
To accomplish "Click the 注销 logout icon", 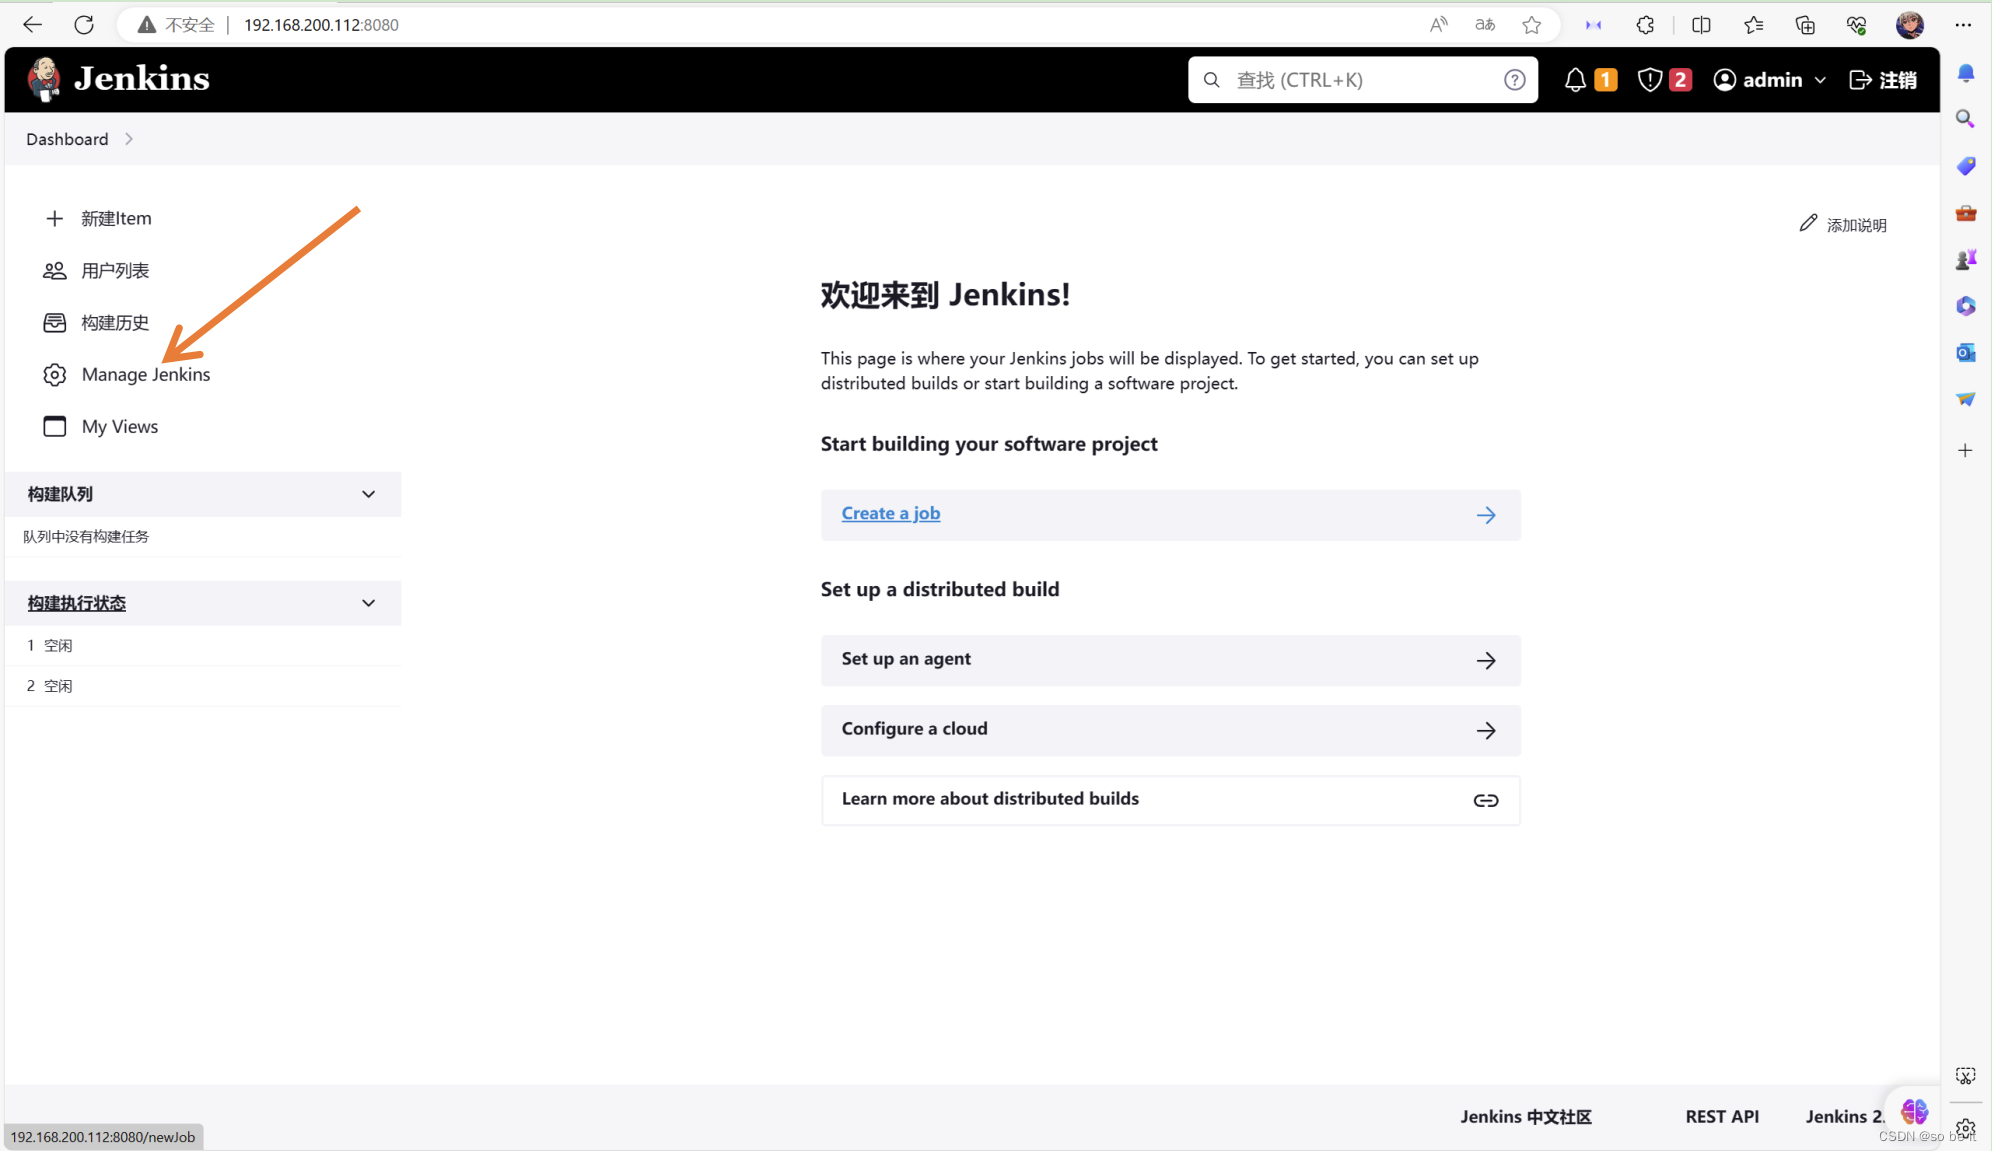I will click(x=1860, y=80).
